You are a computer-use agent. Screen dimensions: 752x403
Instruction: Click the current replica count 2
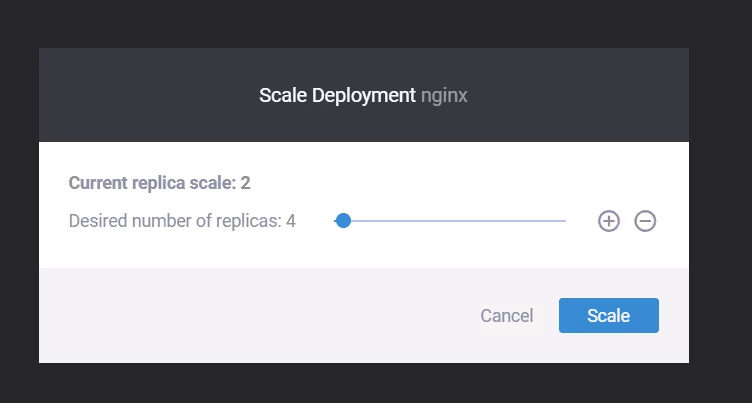pos(246,183)
